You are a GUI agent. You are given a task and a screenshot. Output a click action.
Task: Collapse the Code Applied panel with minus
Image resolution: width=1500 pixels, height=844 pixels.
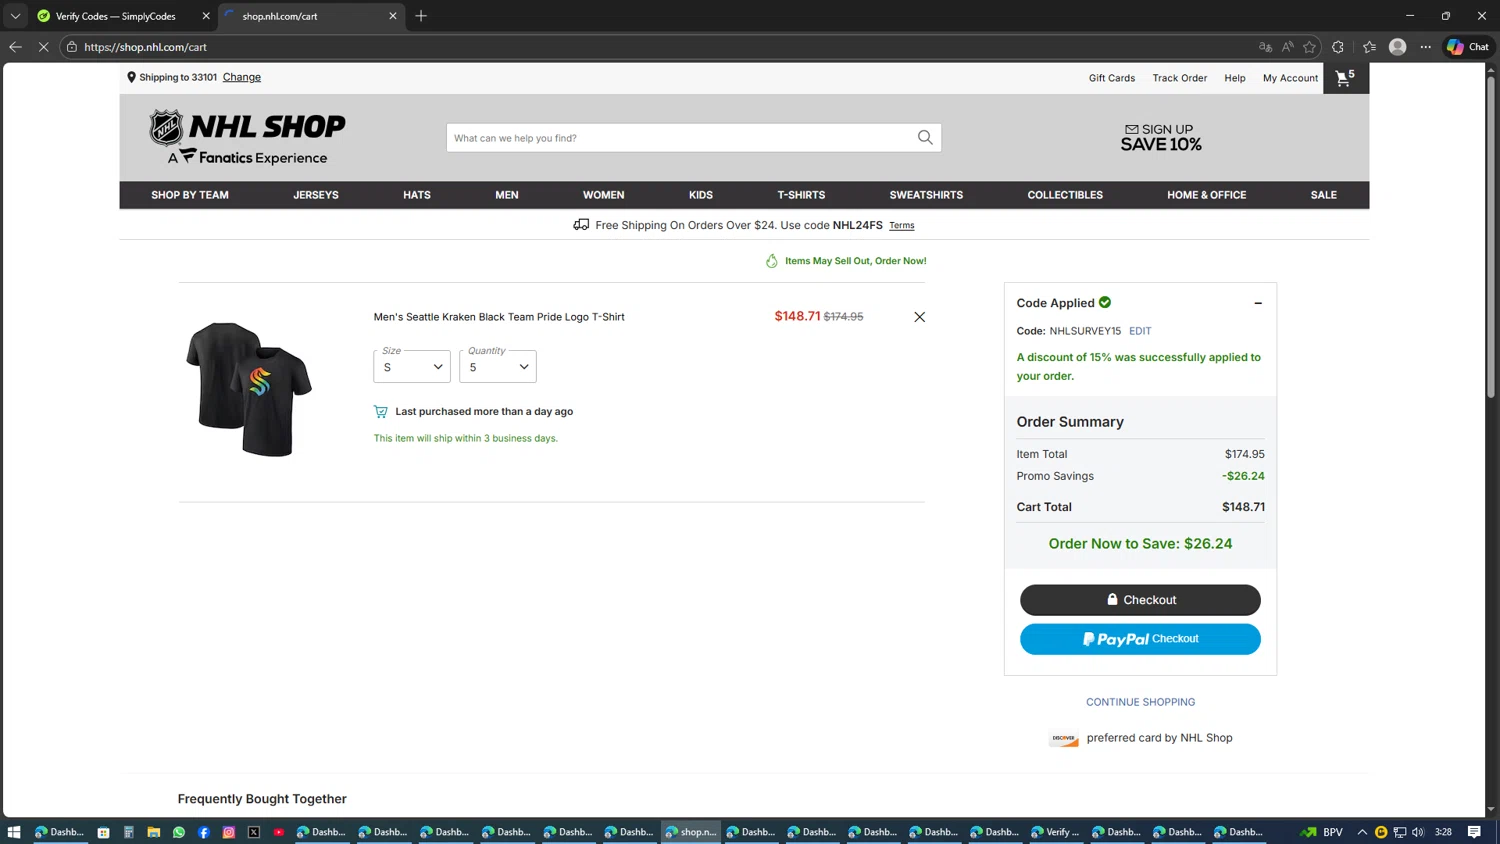point(1258,303)
